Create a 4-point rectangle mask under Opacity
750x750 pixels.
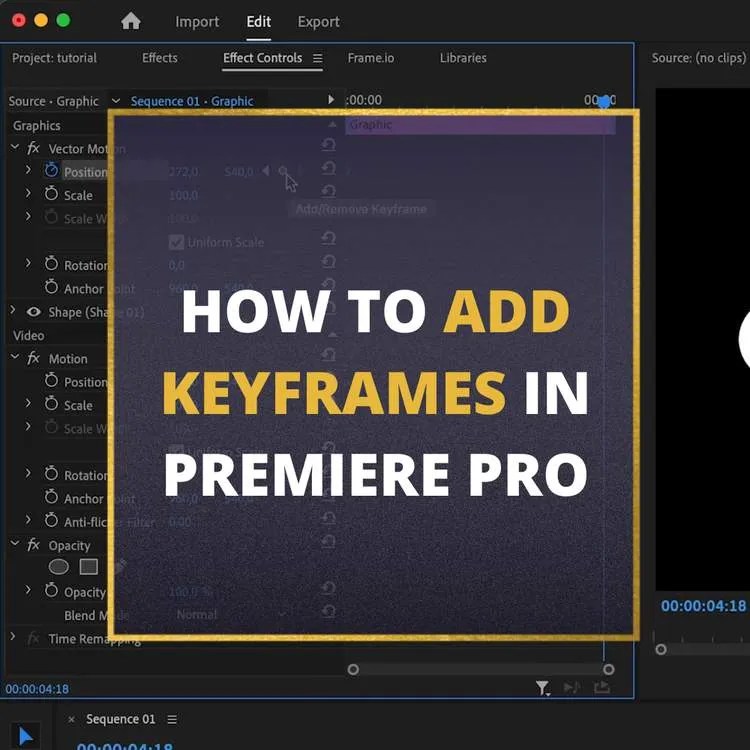point(88,567)
